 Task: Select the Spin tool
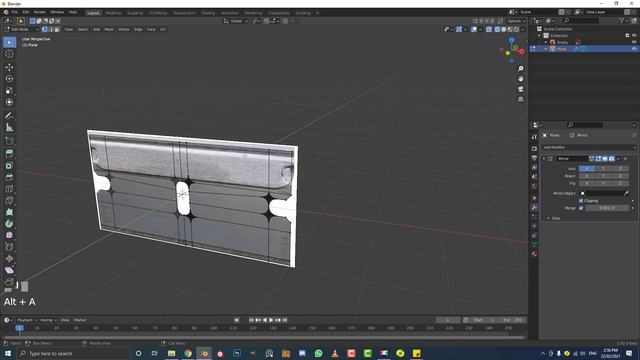(9, 224)
